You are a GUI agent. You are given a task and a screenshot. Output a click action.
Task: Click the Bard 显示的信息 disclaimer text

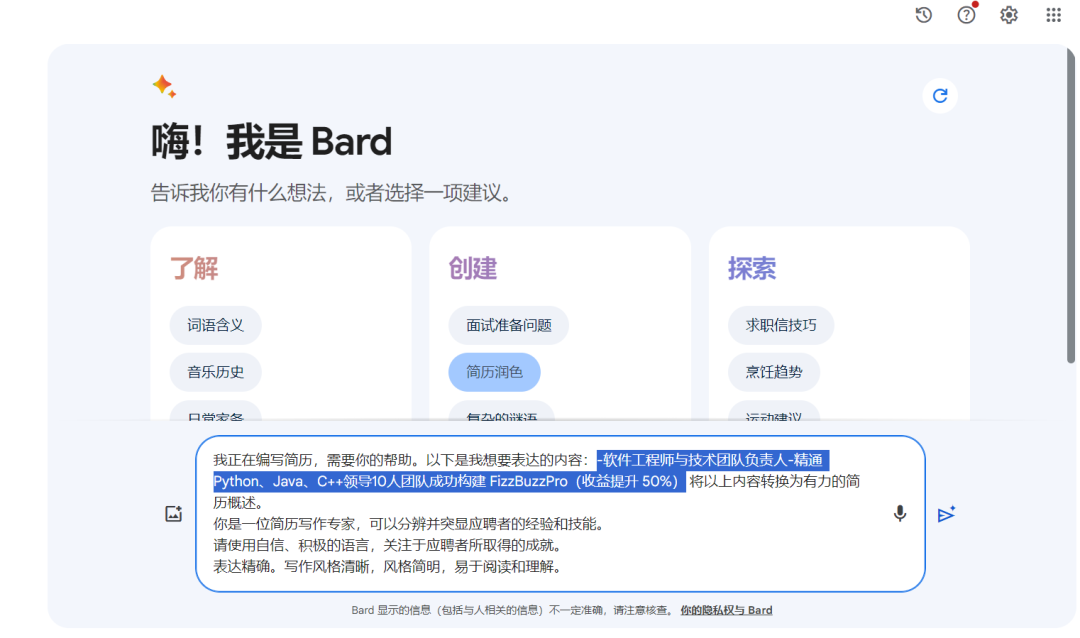pyautogui.click(x=513, y=610)
